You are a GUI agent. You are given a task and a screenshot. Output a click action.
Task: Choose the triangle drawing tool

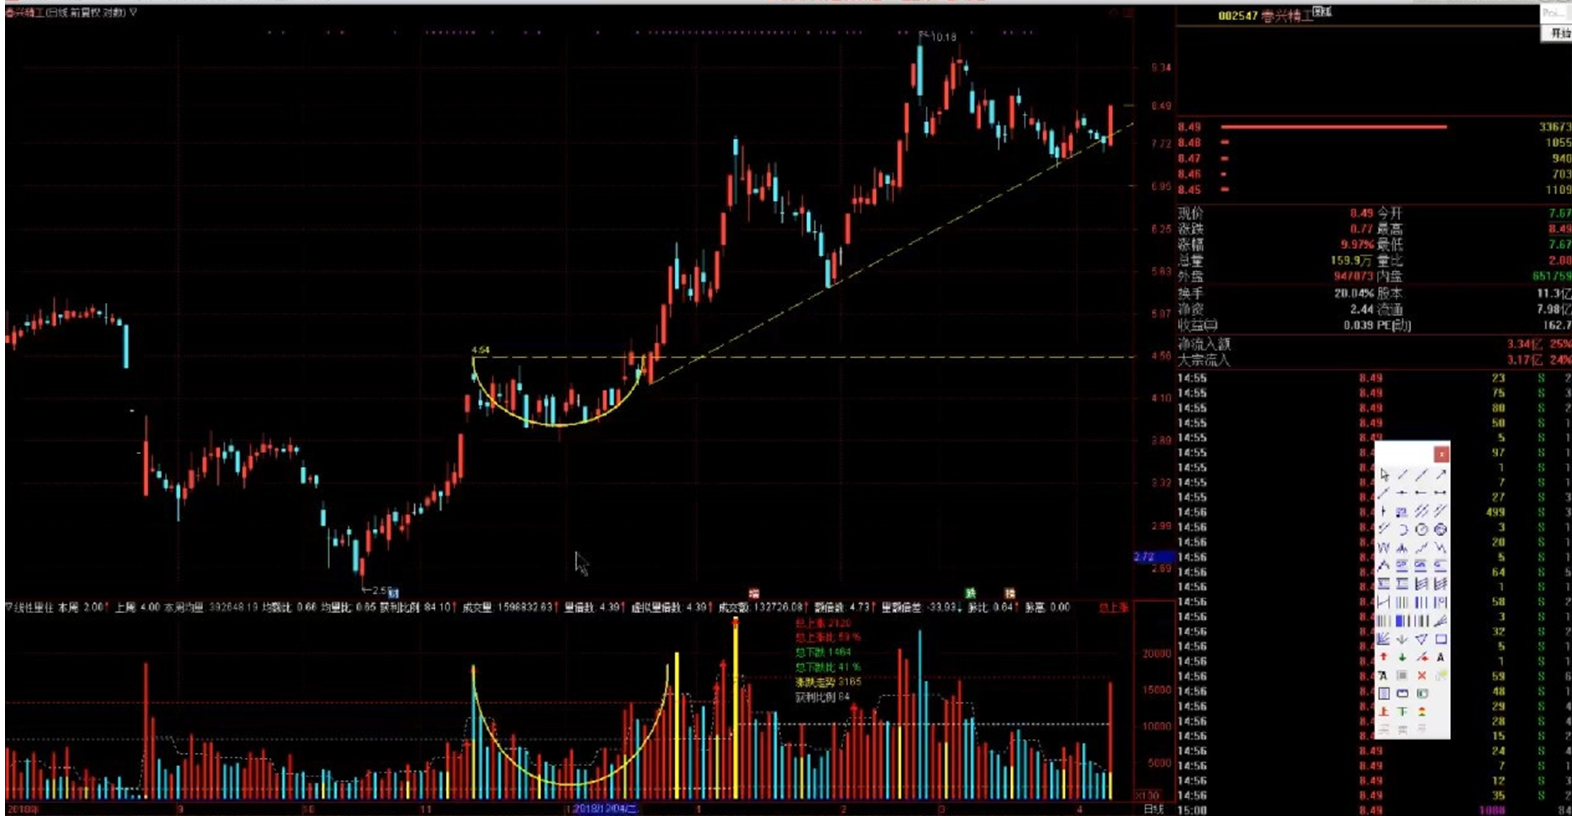(x=1421, y=639)
